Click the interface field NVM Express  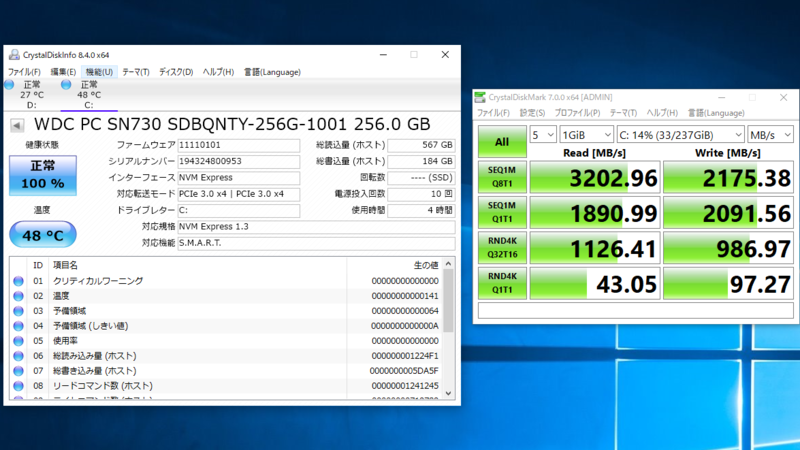pos(238,178)
